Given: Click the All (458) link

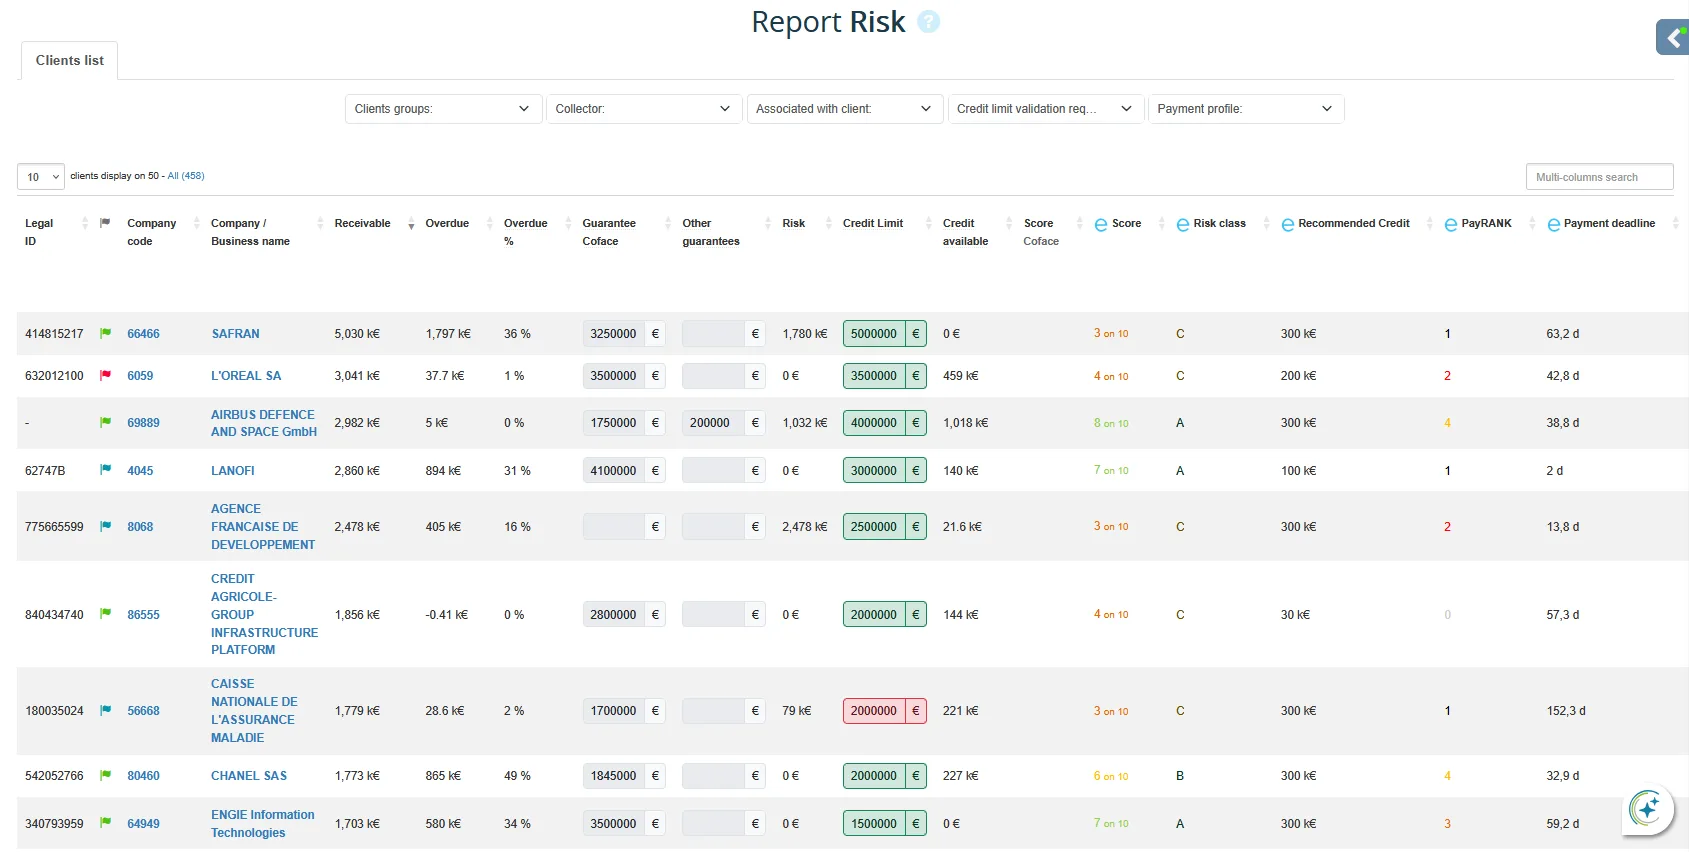Looking at the screenshot, I should (186, 176).
